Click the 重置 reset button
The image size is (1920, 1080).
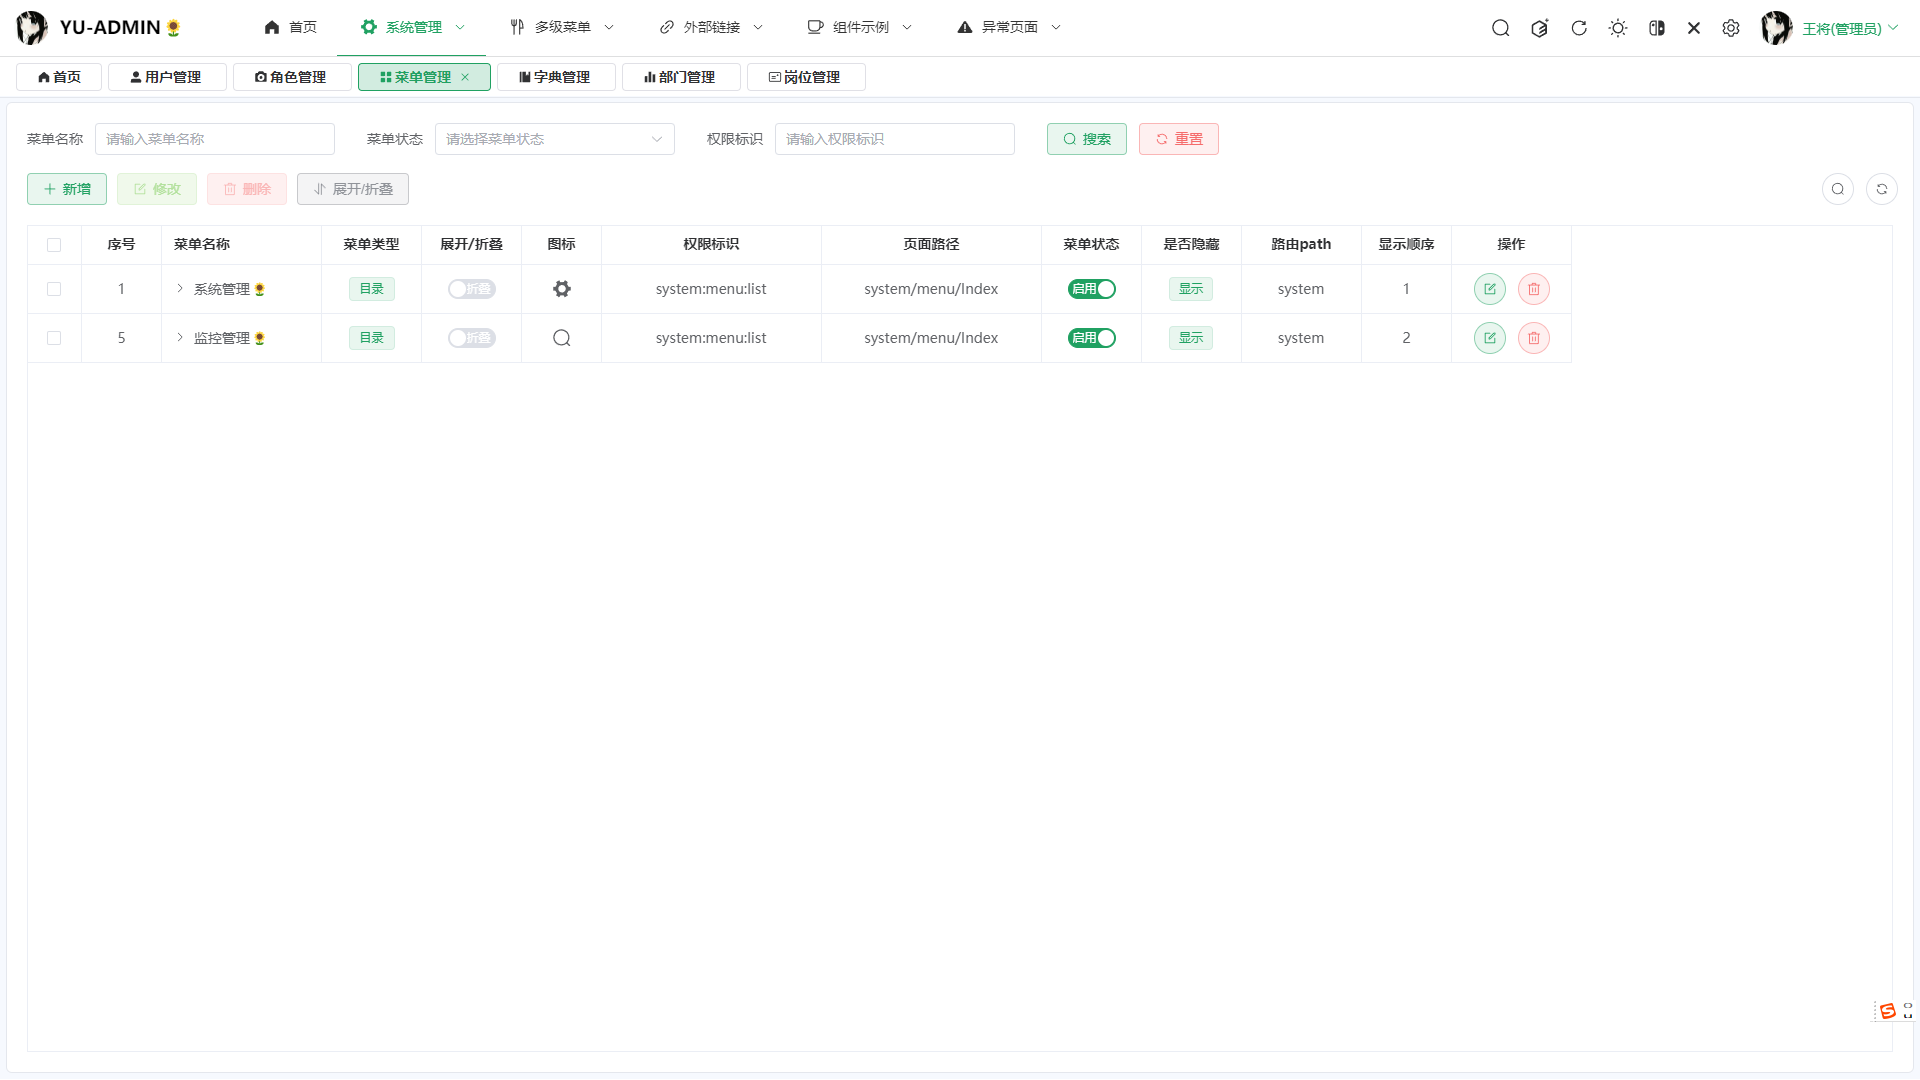[x=1178, y=139]
